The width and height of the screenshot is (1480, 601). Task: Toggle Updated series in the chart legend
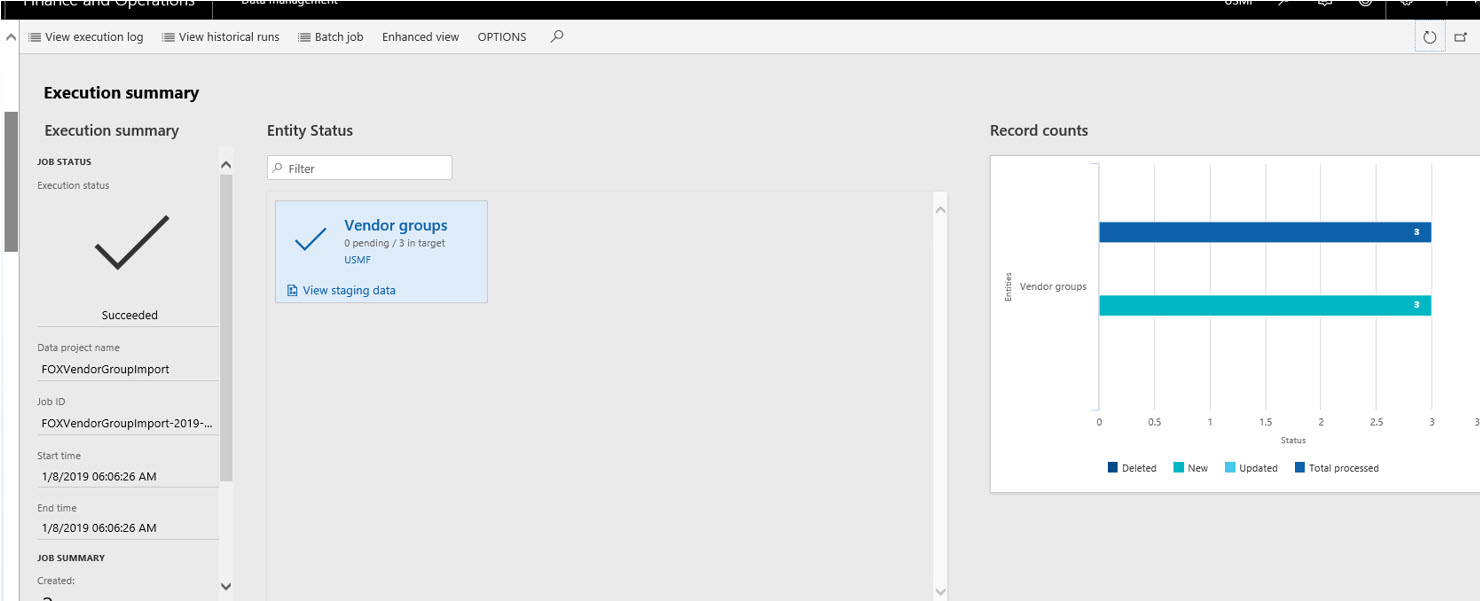pos(1250,467)
